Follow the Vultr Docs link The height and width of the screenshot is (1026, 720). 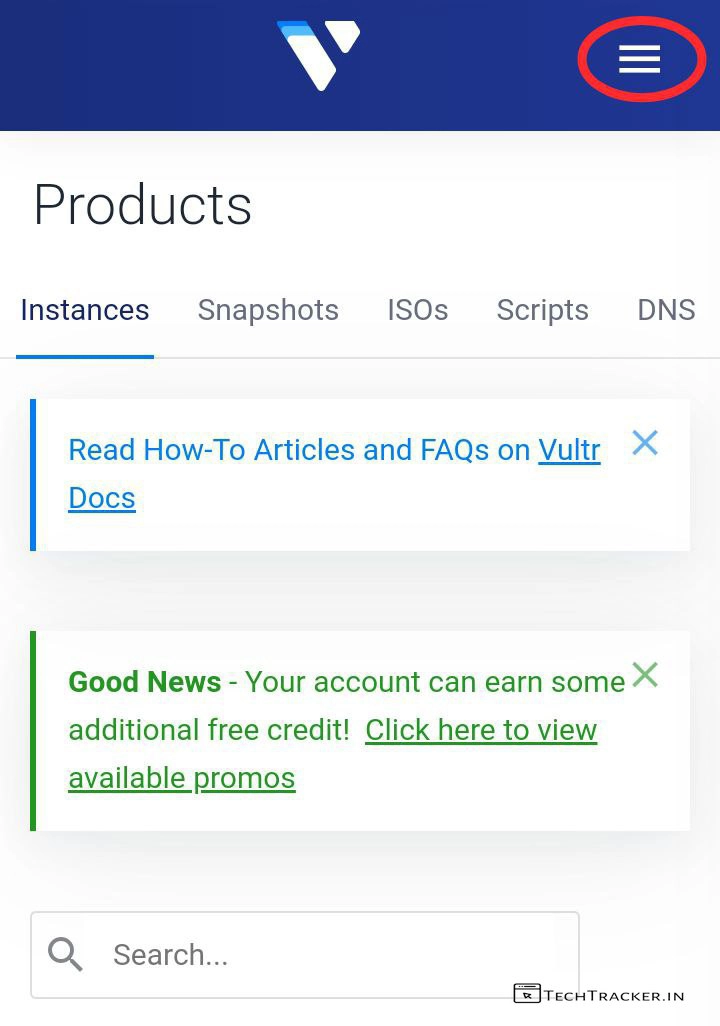pos(569,451)
